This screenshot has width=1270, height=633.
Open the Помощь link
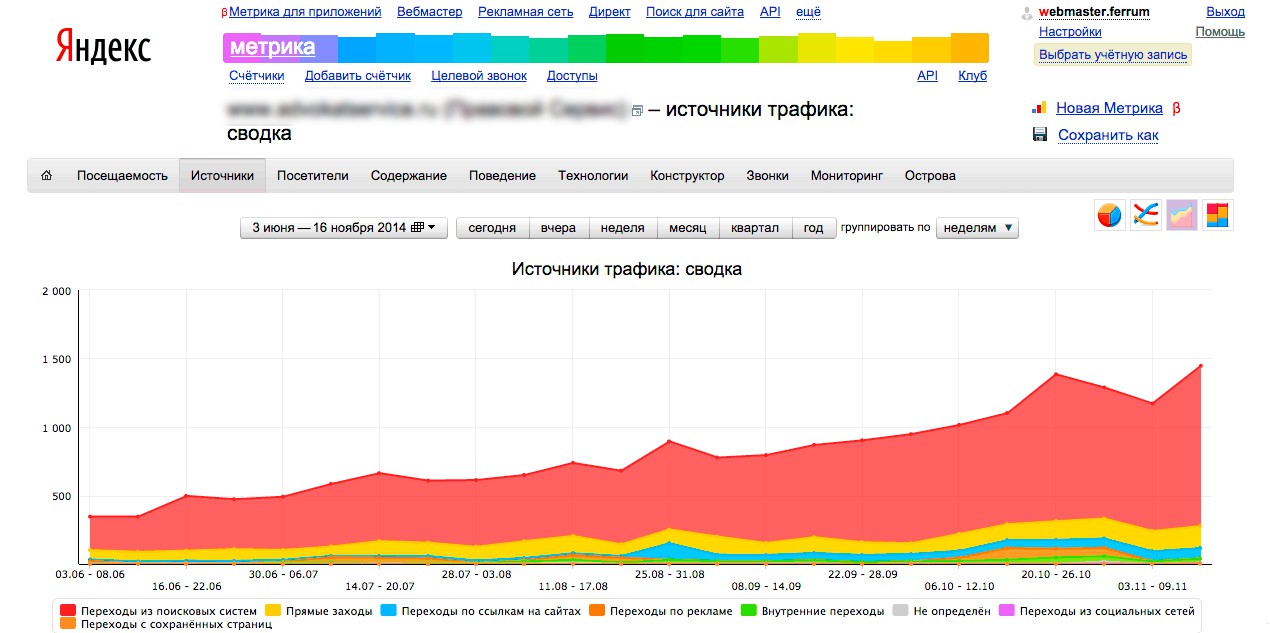point(1220,32)
